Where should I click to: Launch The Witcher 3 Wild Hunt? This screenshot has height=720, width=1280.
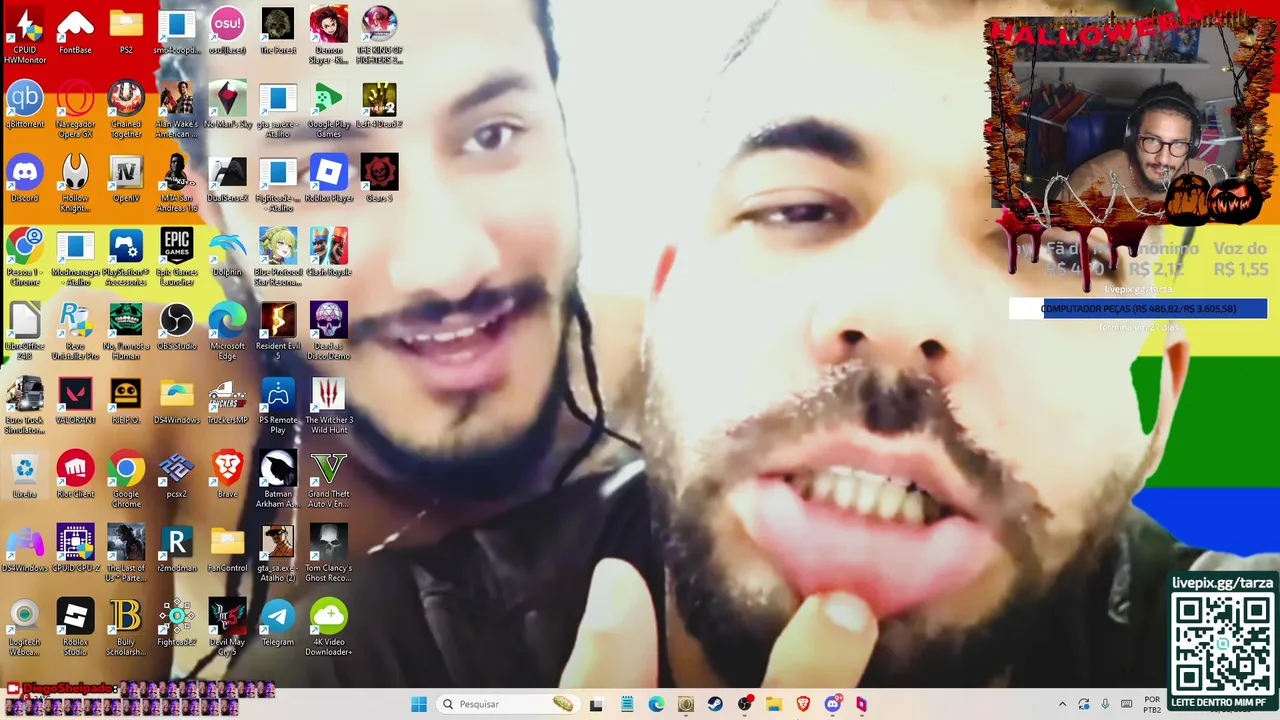click(x=328, y=405)
